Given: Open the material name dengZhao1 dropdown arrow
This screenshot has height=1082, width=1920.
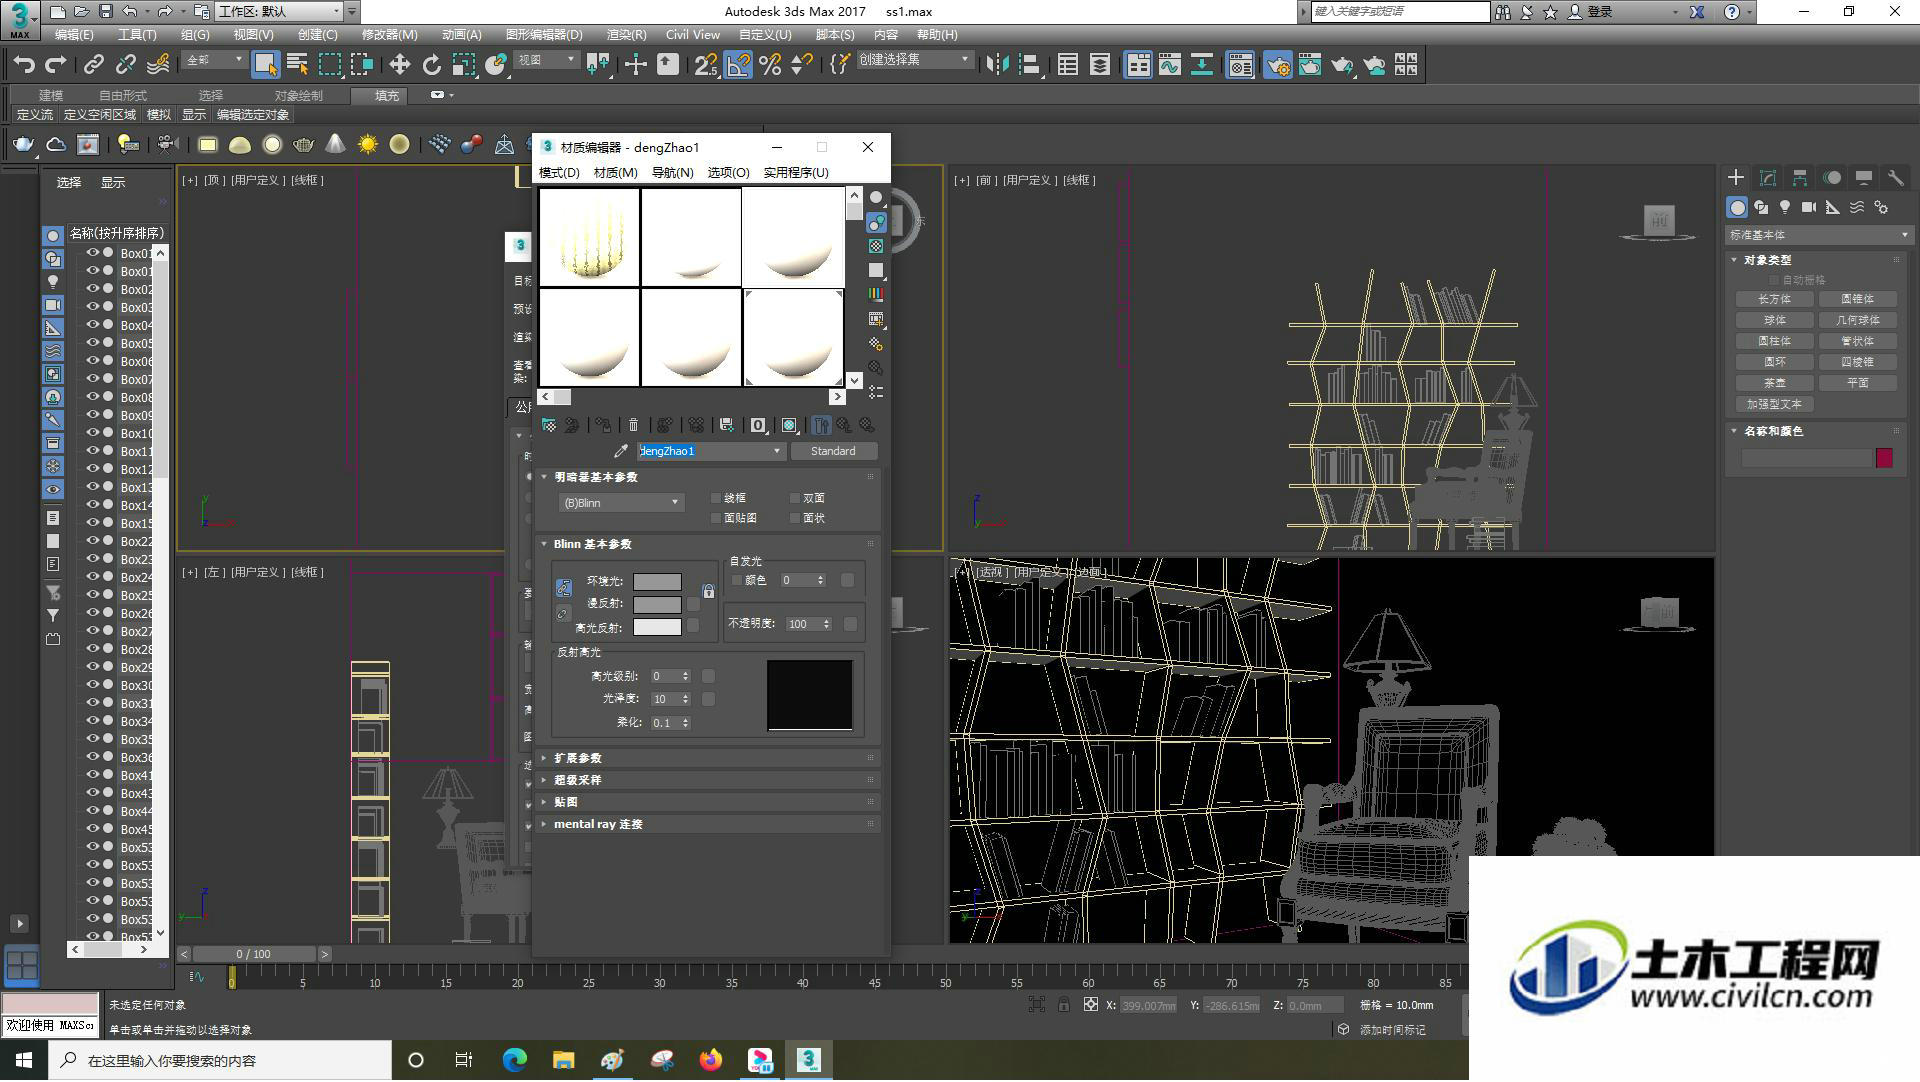Looking at the screenshot, I should coord(777,451).
